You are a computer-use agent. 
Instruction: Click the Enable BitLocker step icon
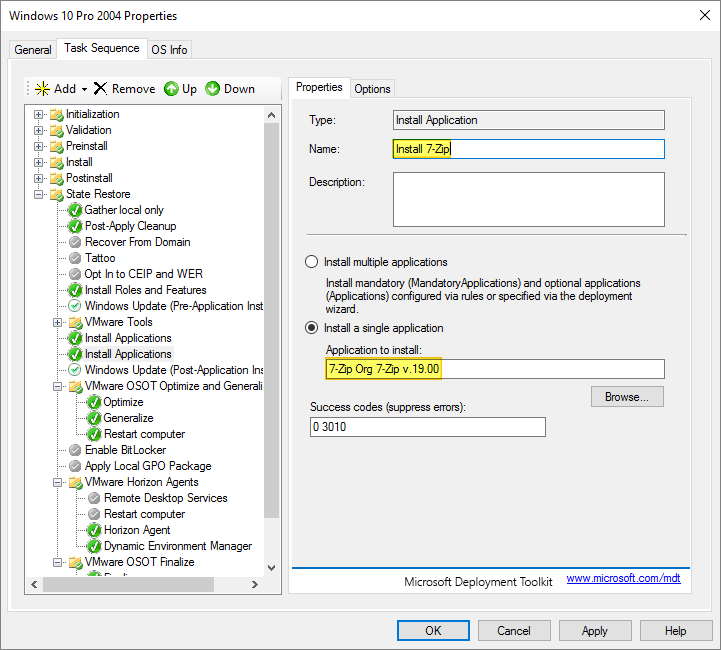pyautogui.click(x=75, y=450)
